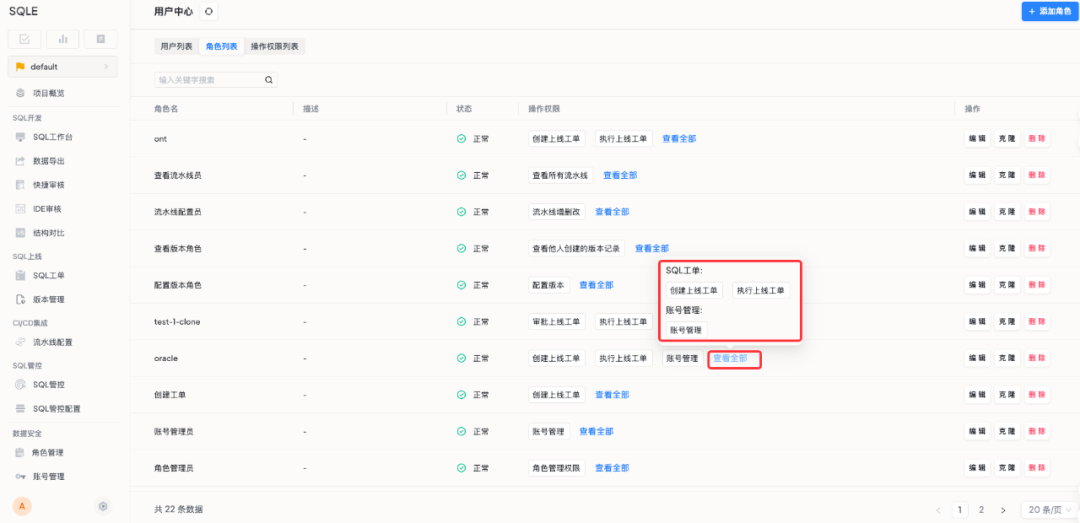The width and height of the screenshot is (1080, 523).
Task: Click the search magnifier icon
Action: coord(268,80)
